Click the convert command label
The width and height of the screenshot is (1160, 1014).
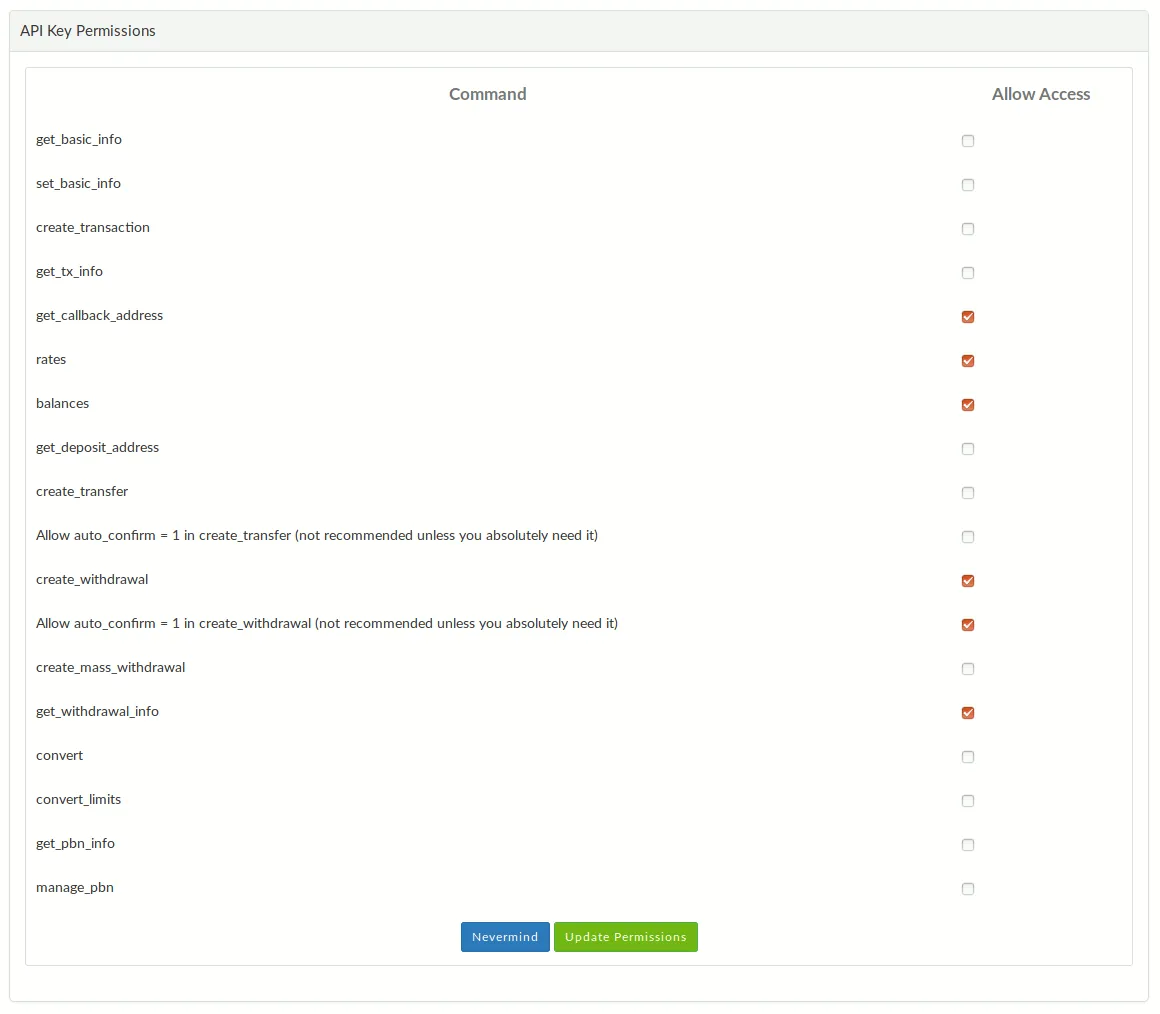(59, 755)
